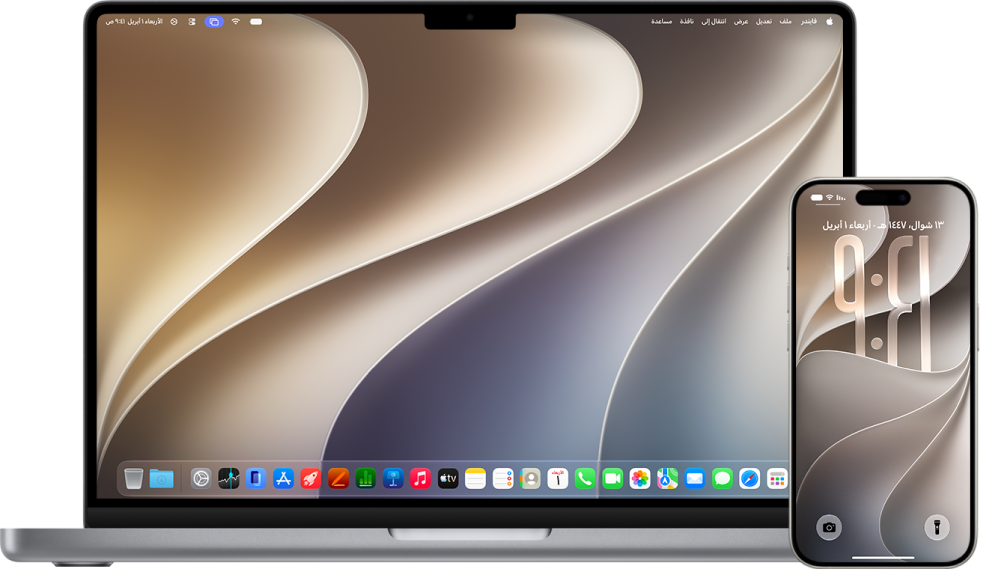
Task: Open Contacts from the Dock
Action: click(x=530, y=479)
